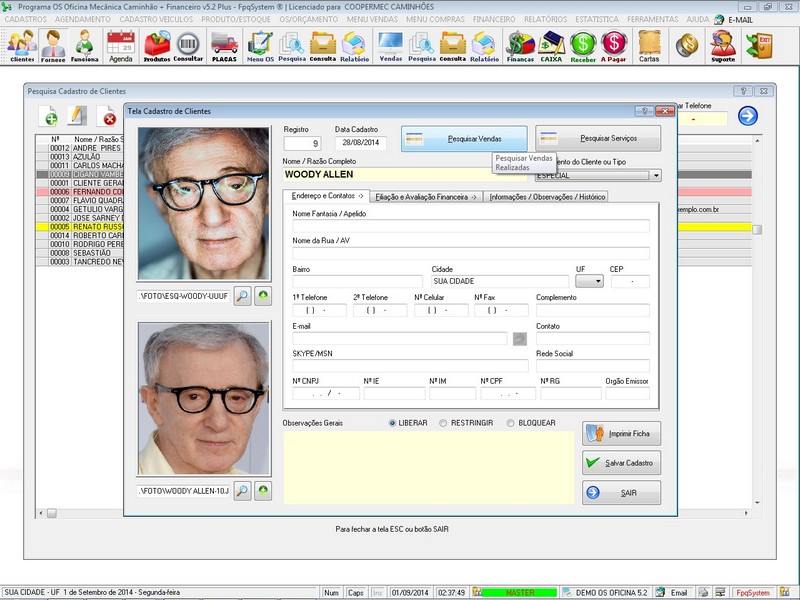Open the Suporte toolbar icon
Viewport: 800px width, 600px height.
click(721, 45)
